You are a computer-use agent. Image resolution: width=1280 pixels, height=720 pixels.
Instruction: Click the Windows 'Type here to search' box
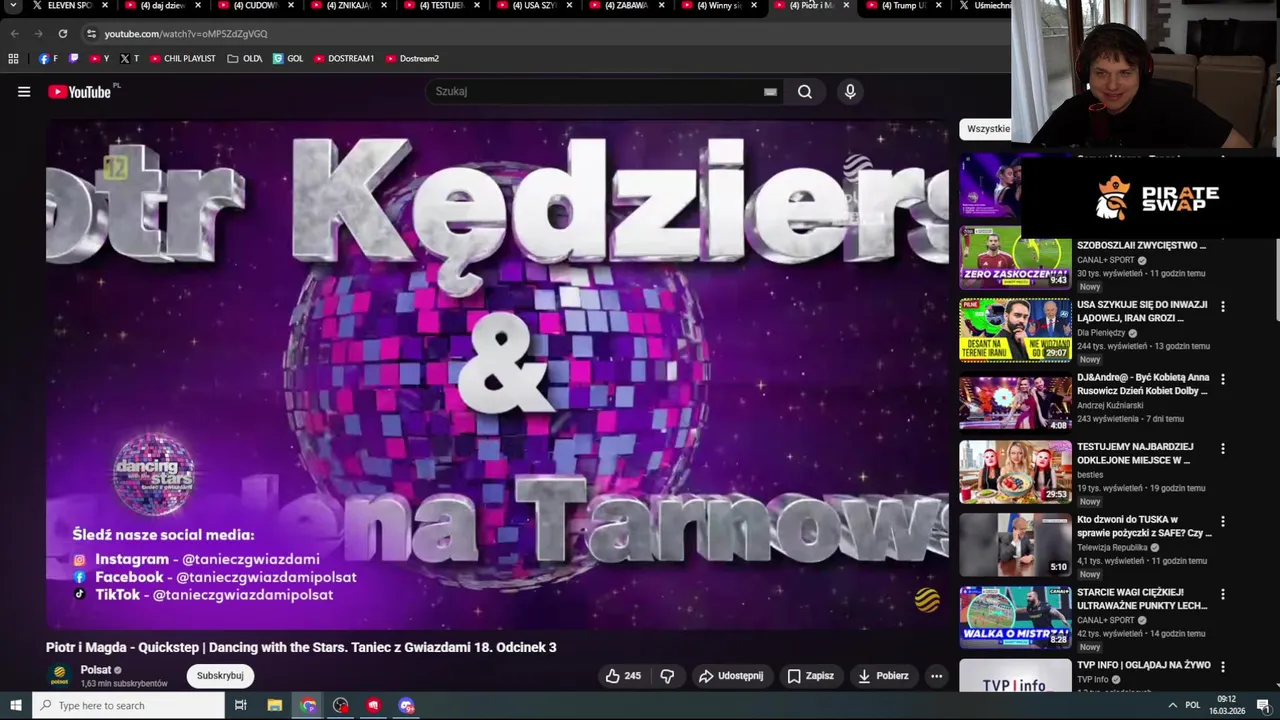coord(128,705)
